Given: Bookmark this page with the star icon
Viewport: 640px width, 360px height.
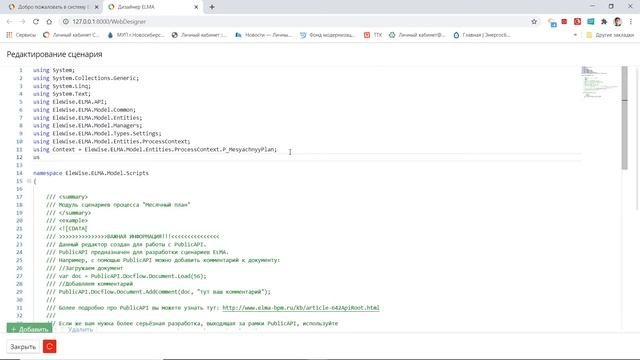Looking at the screenshot, I should (534, 22).
